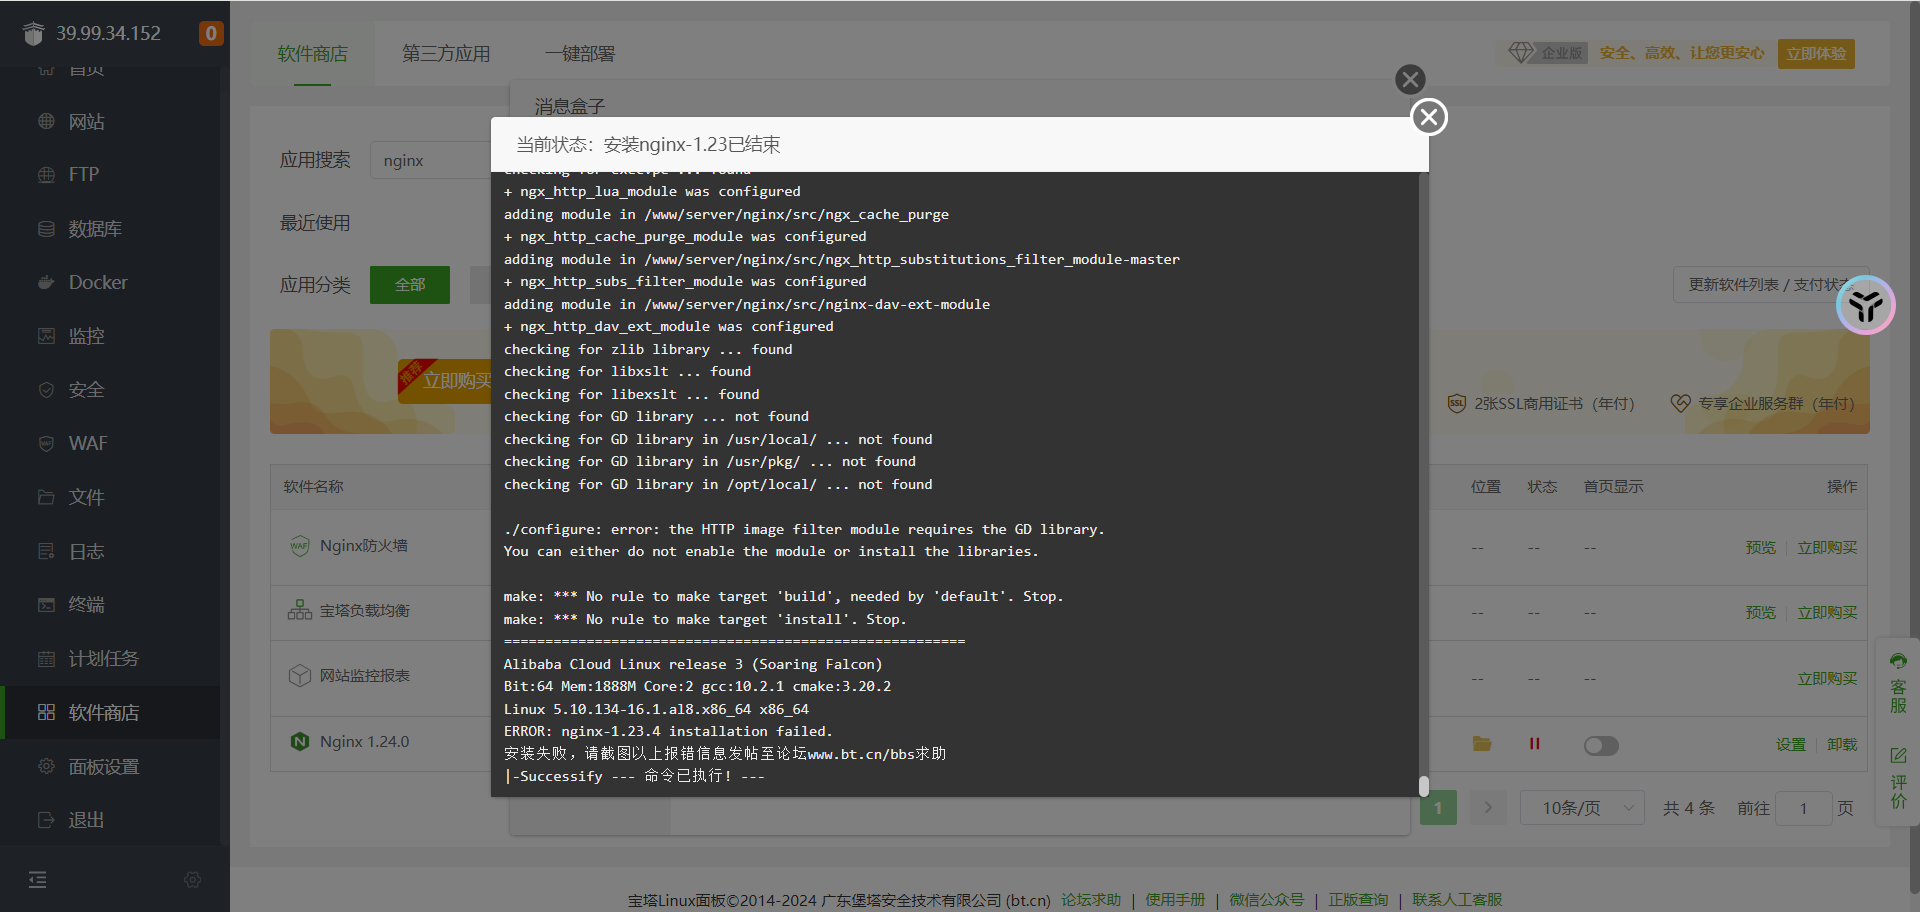
Task: Click the red pause status icon for Nginx
Action: pos(1534,744)
